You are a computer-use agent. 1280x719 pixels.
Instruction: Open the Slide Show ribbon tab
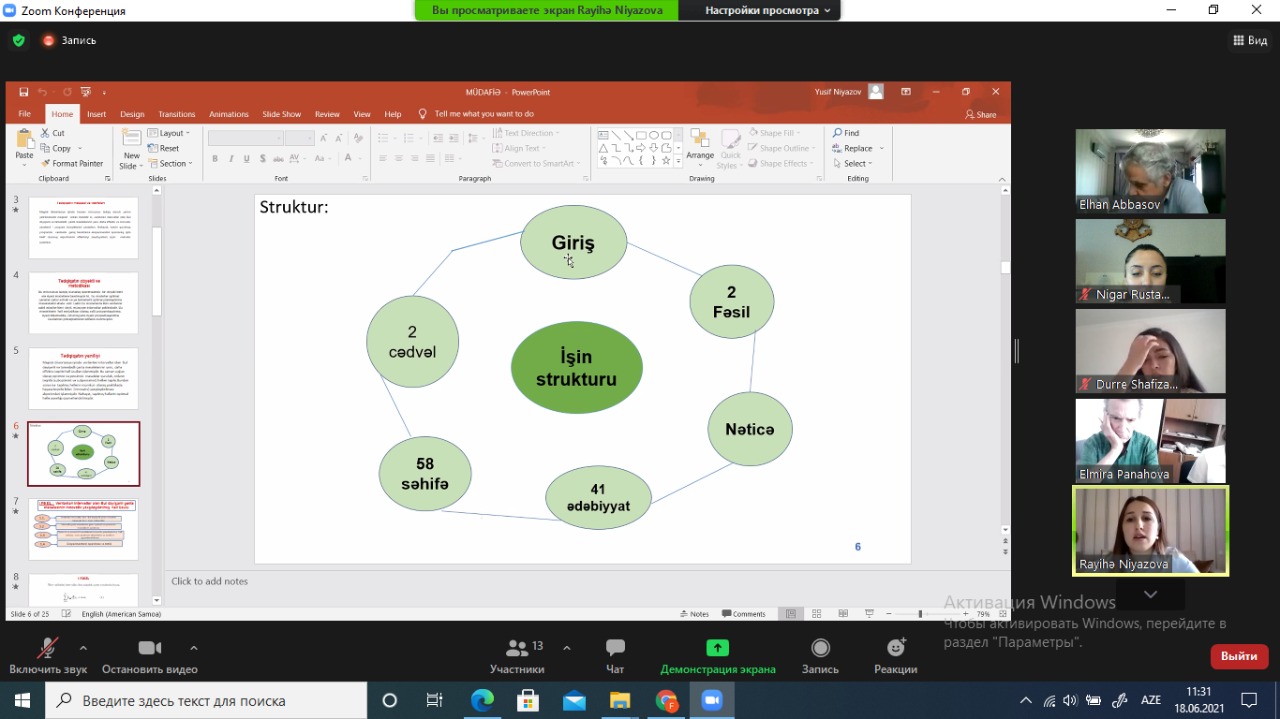pos(281,114)
